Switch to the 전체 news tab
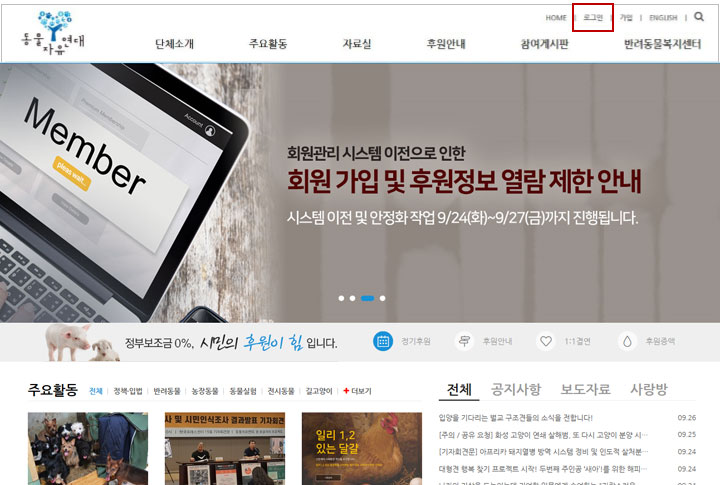 pos(459,389)
